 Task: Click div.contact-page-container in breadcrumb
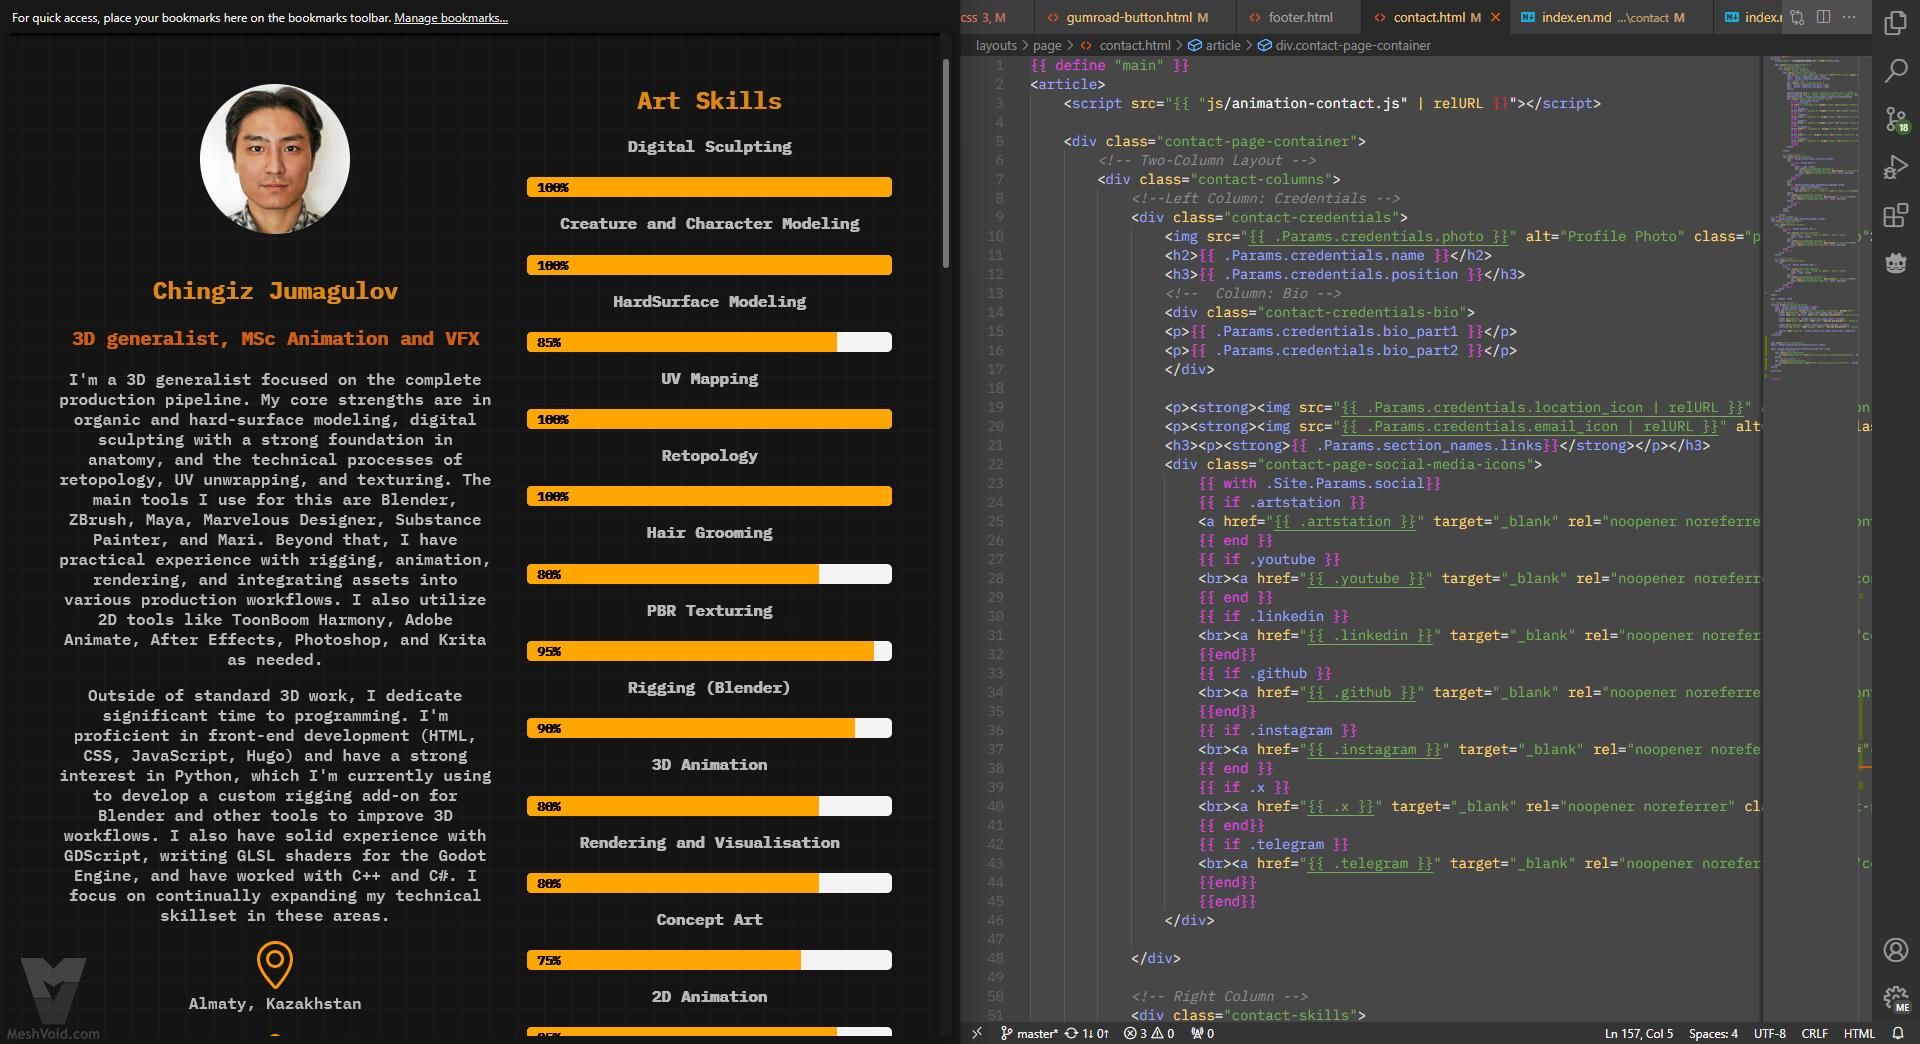point(1353,45)
